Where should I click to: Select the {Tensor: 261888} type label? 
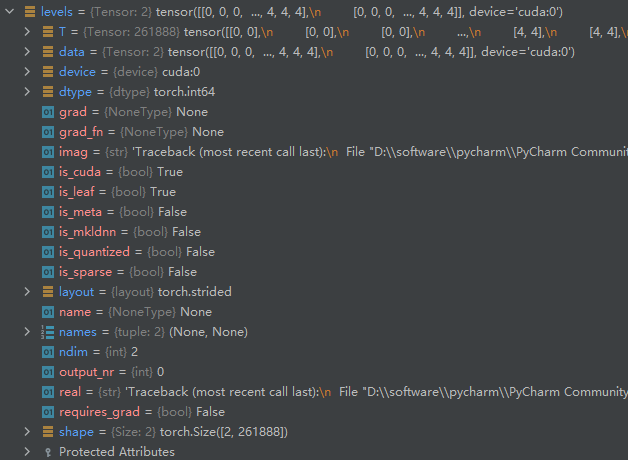pos(131,32)
